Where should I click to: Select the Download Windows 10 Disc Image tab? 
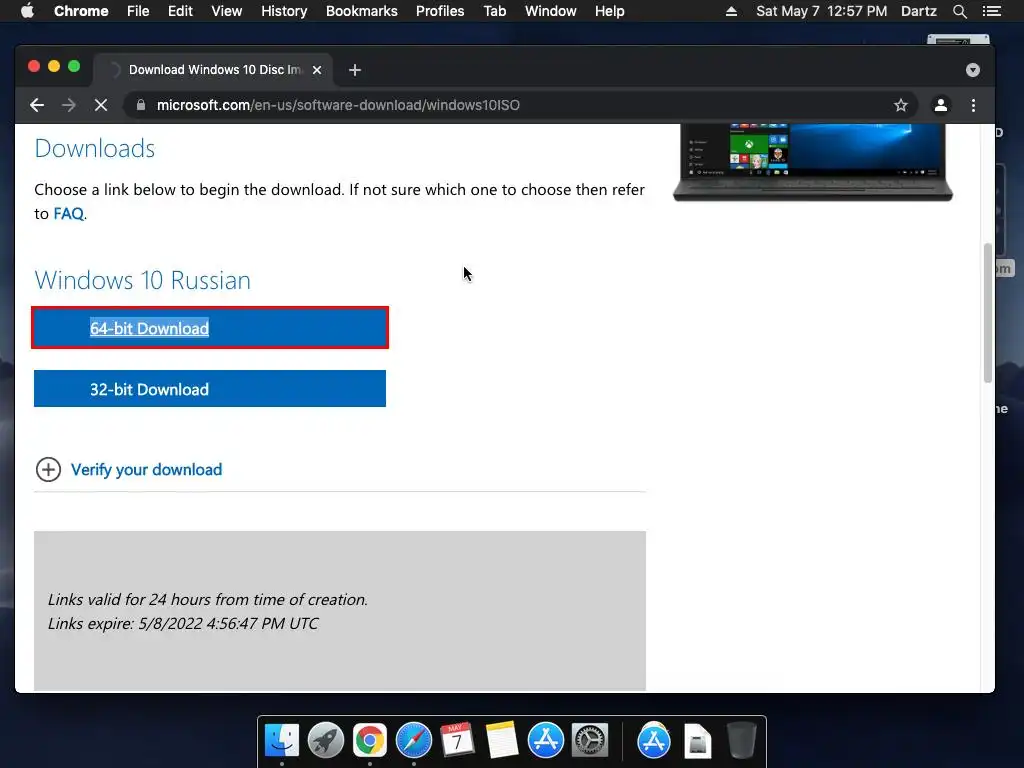(x=214, y=70)
